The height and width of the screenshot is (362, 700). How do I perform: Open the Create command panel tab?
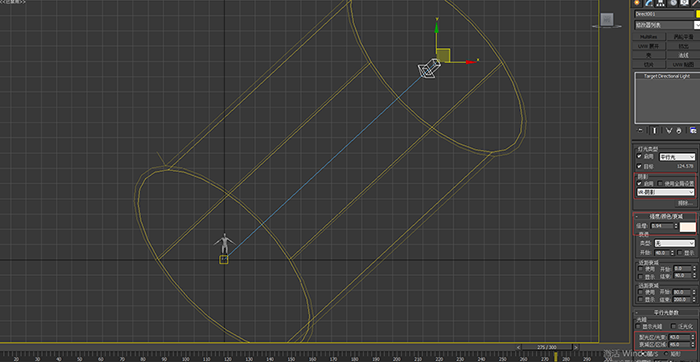[637, 3]
